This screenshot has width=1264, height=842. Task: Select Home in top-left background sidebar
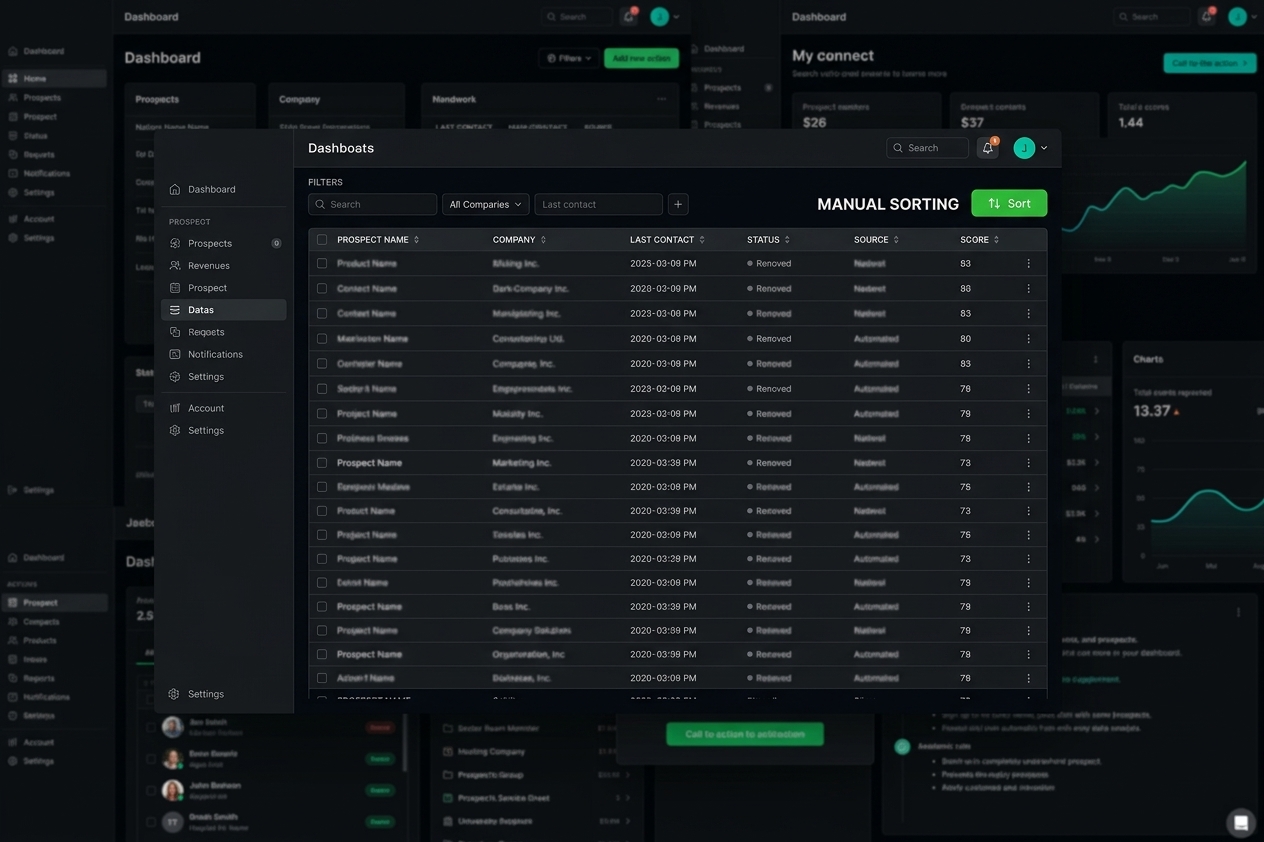54,78
